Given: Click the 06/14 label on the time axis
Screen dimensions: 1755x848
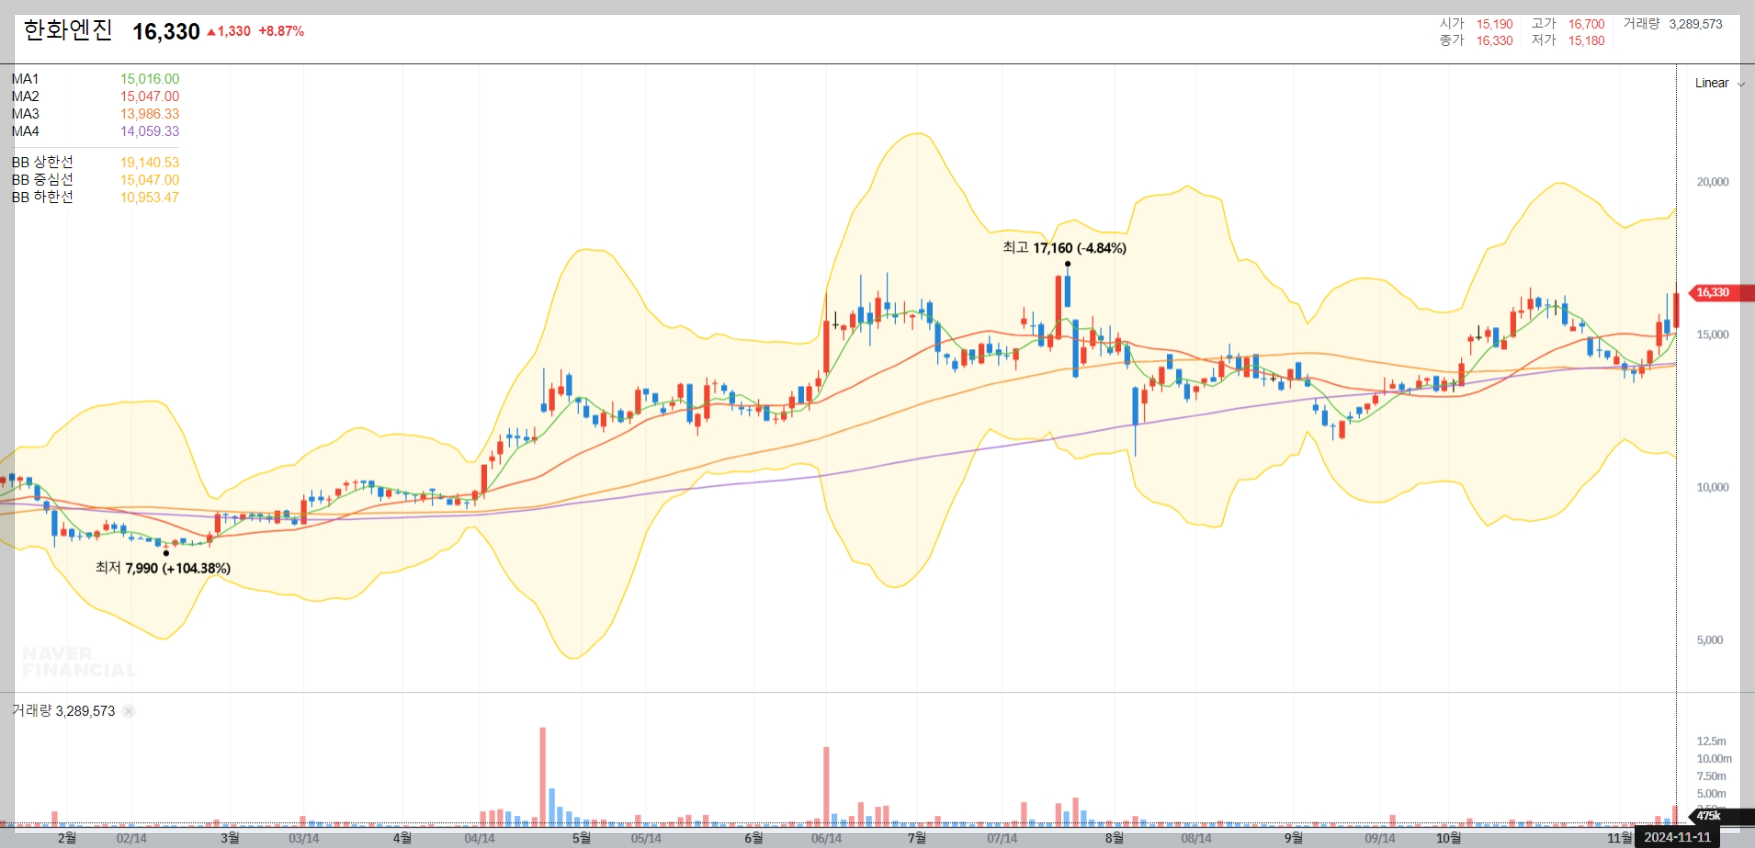Looking at the screenshot, I should 826,838.
